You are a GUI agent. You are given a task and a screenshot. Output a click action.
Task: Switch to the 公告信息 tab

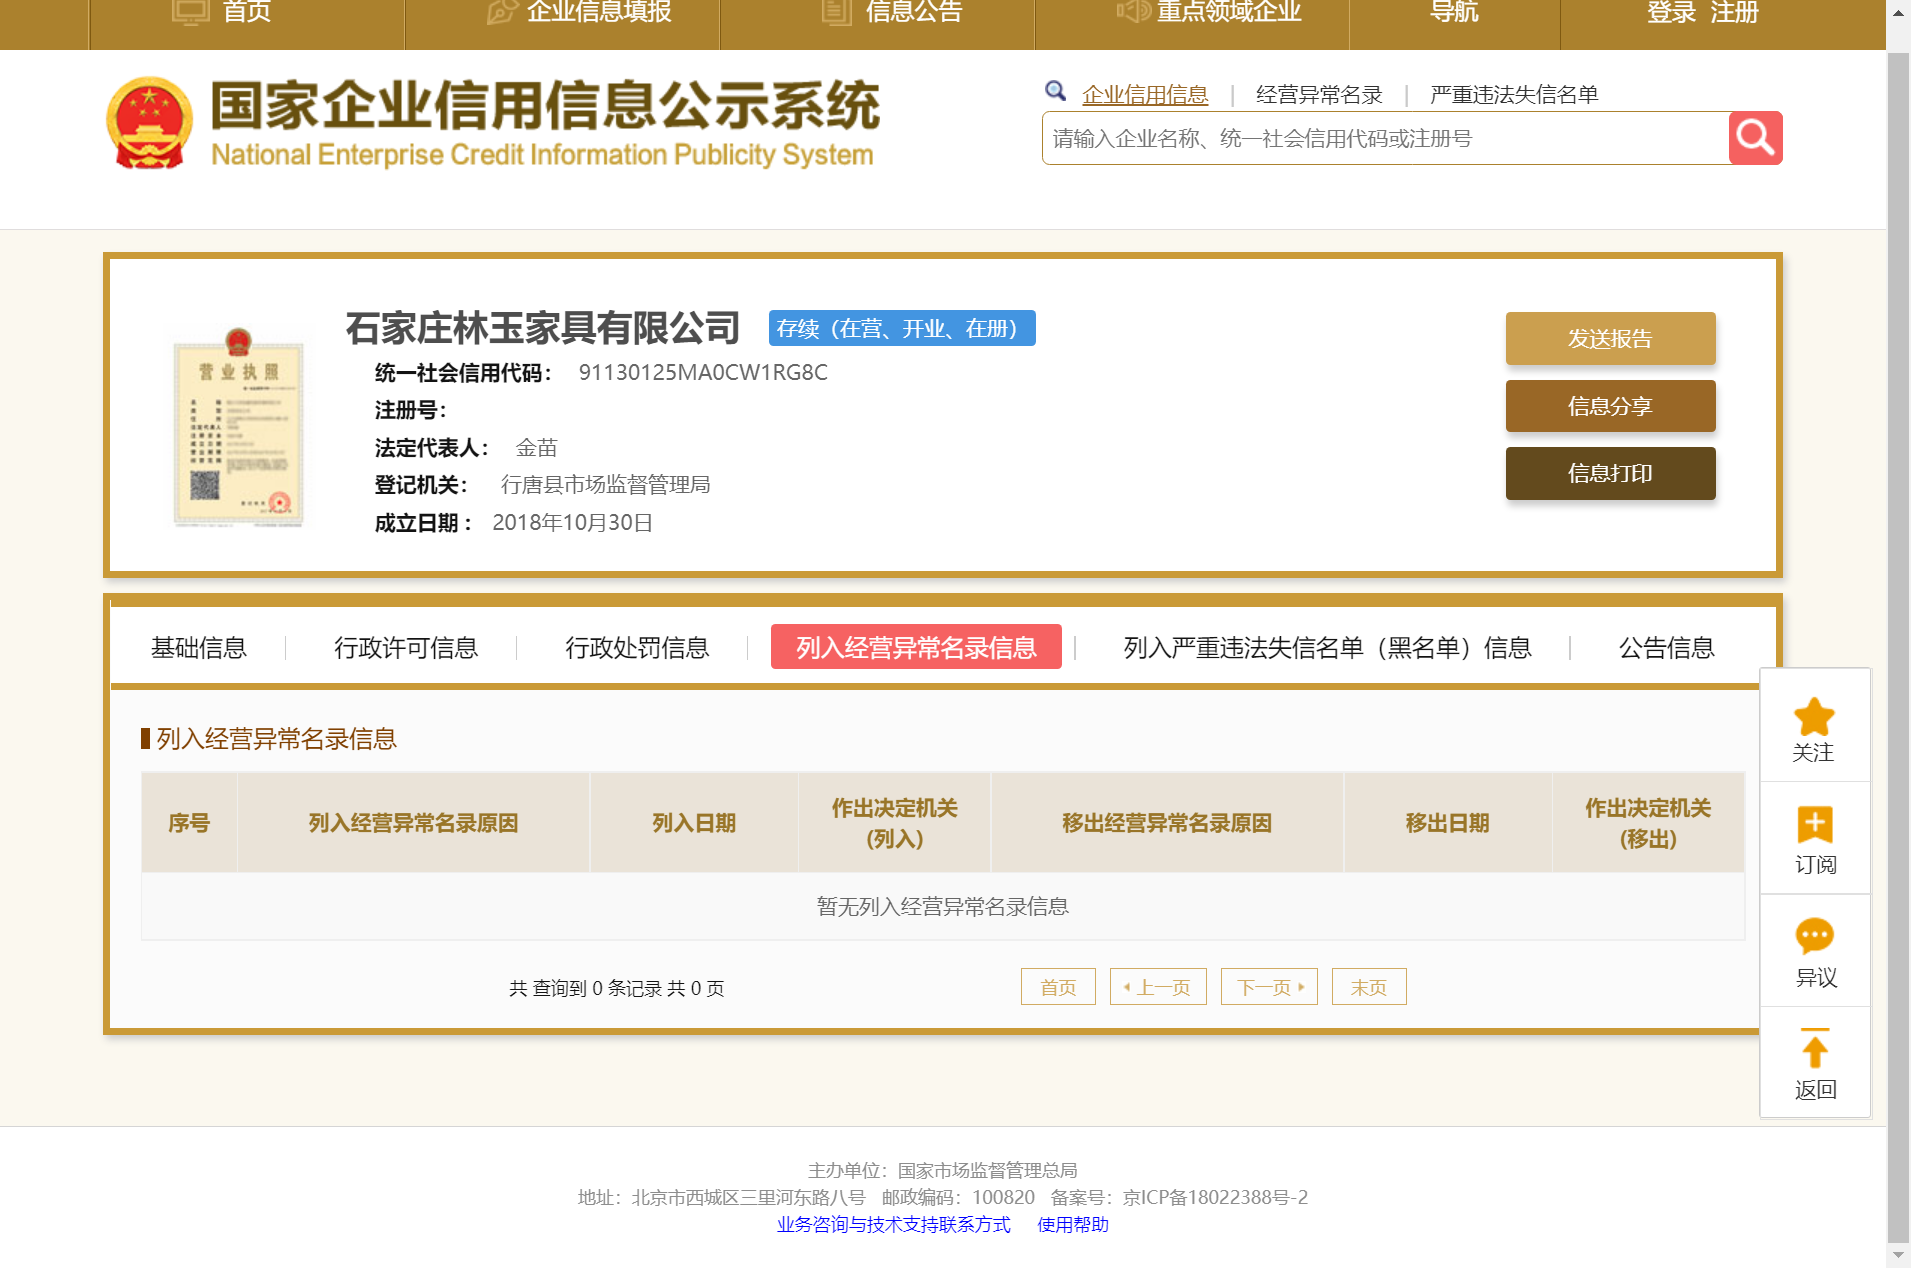pos(1667,648)
